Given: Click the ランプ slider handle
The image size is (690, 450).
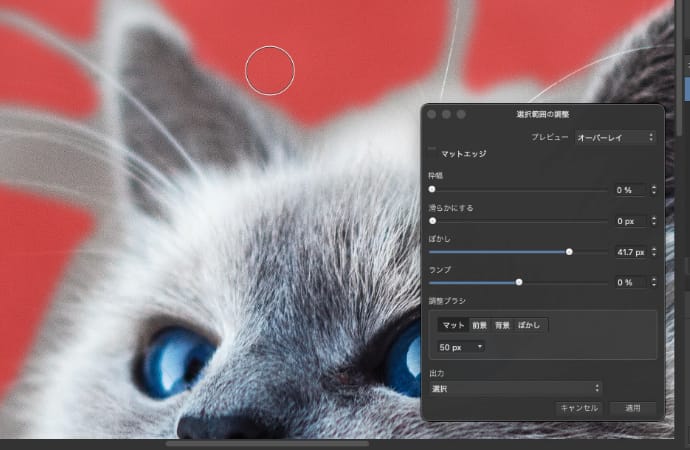Looking at the screenshot, I should pos(519,283).
